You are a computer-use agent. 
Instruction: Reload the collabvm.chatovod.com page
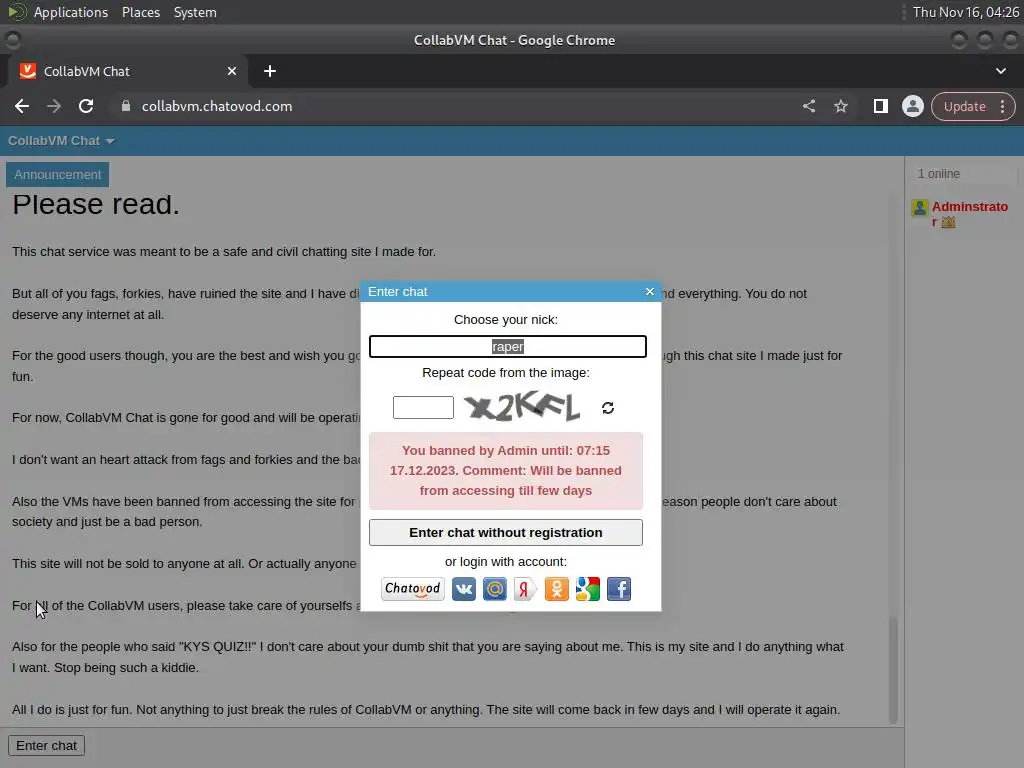click(x=86, y=106)
